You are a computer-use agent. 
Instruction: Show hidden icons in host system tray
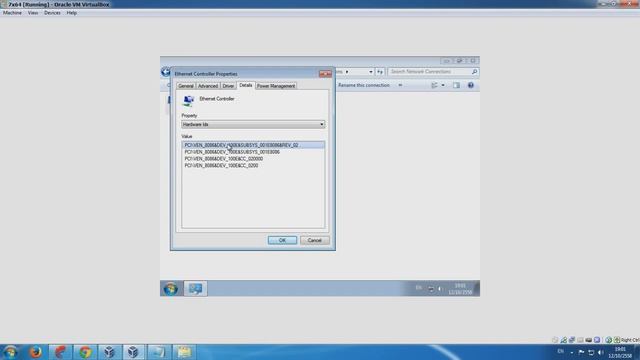572,352
